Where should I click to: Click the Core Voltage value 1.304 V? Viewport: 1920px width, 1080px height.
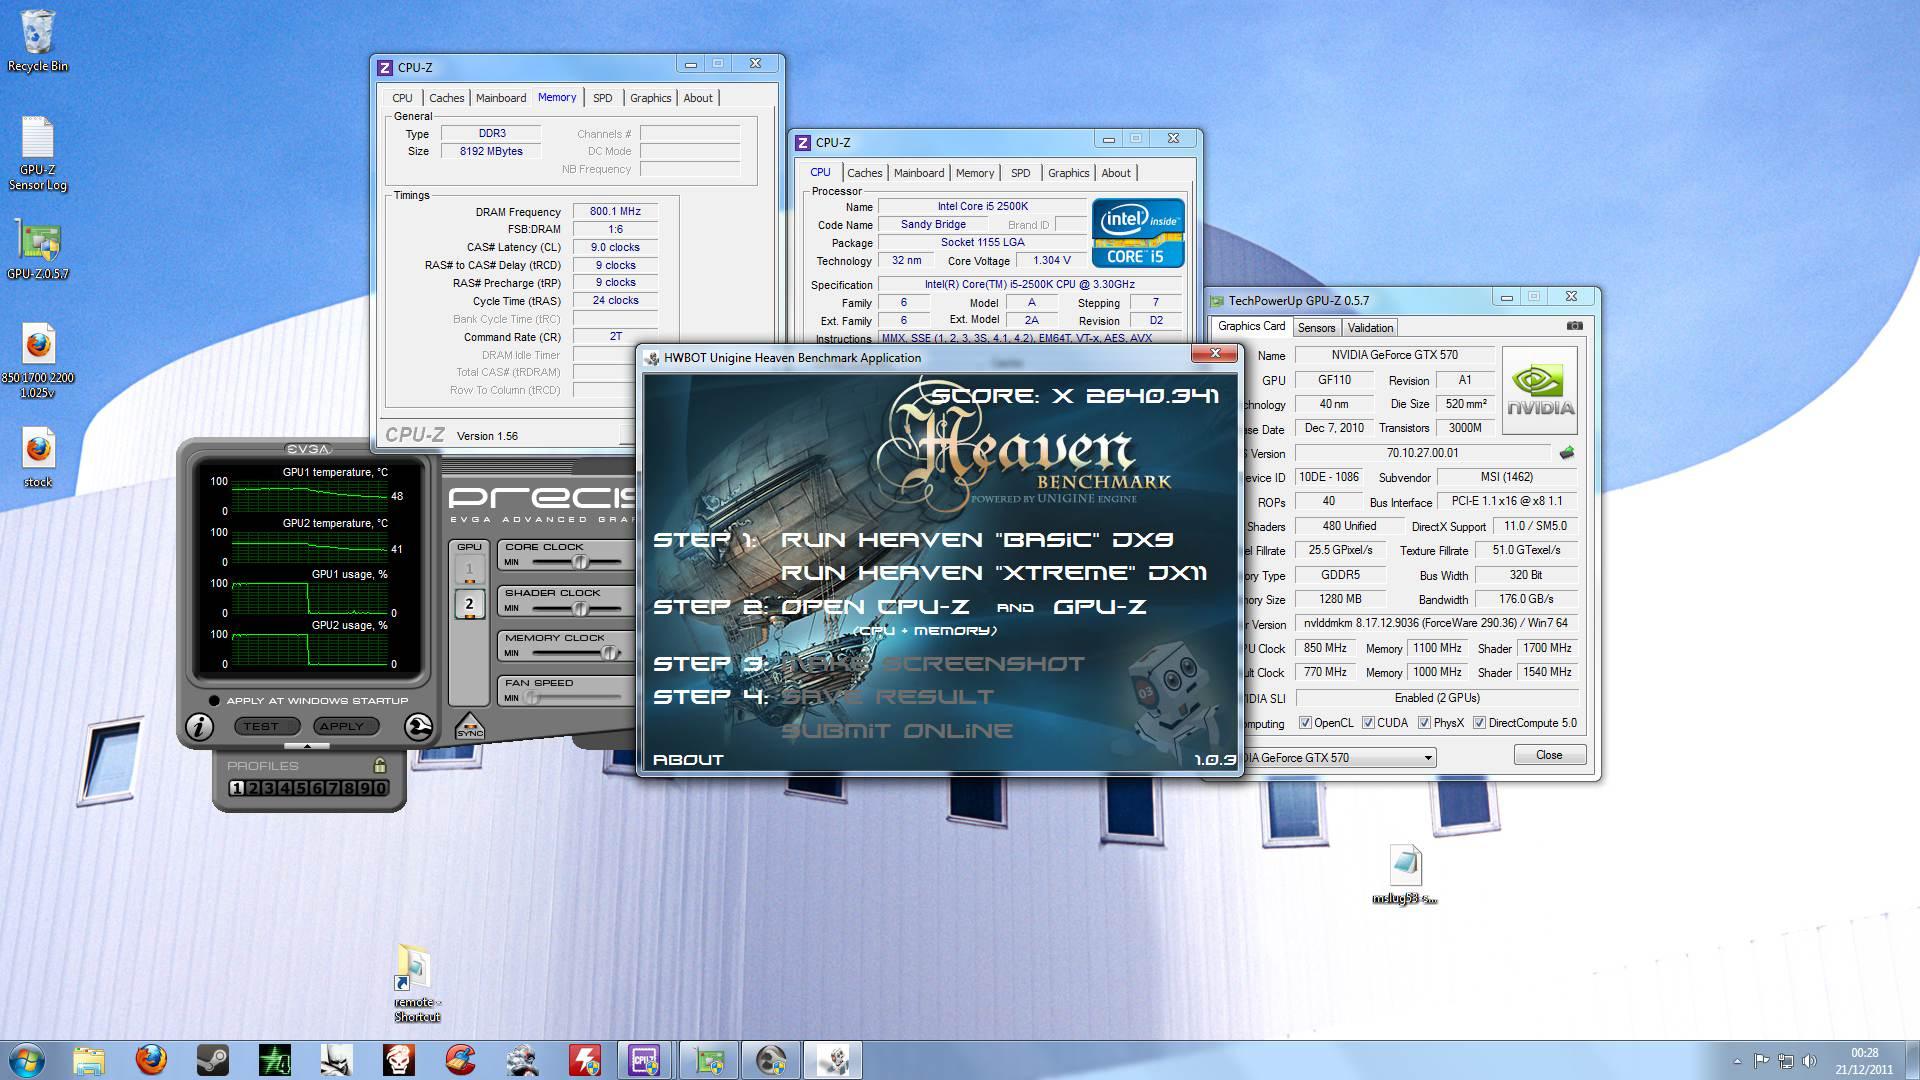pos(1051,261)
